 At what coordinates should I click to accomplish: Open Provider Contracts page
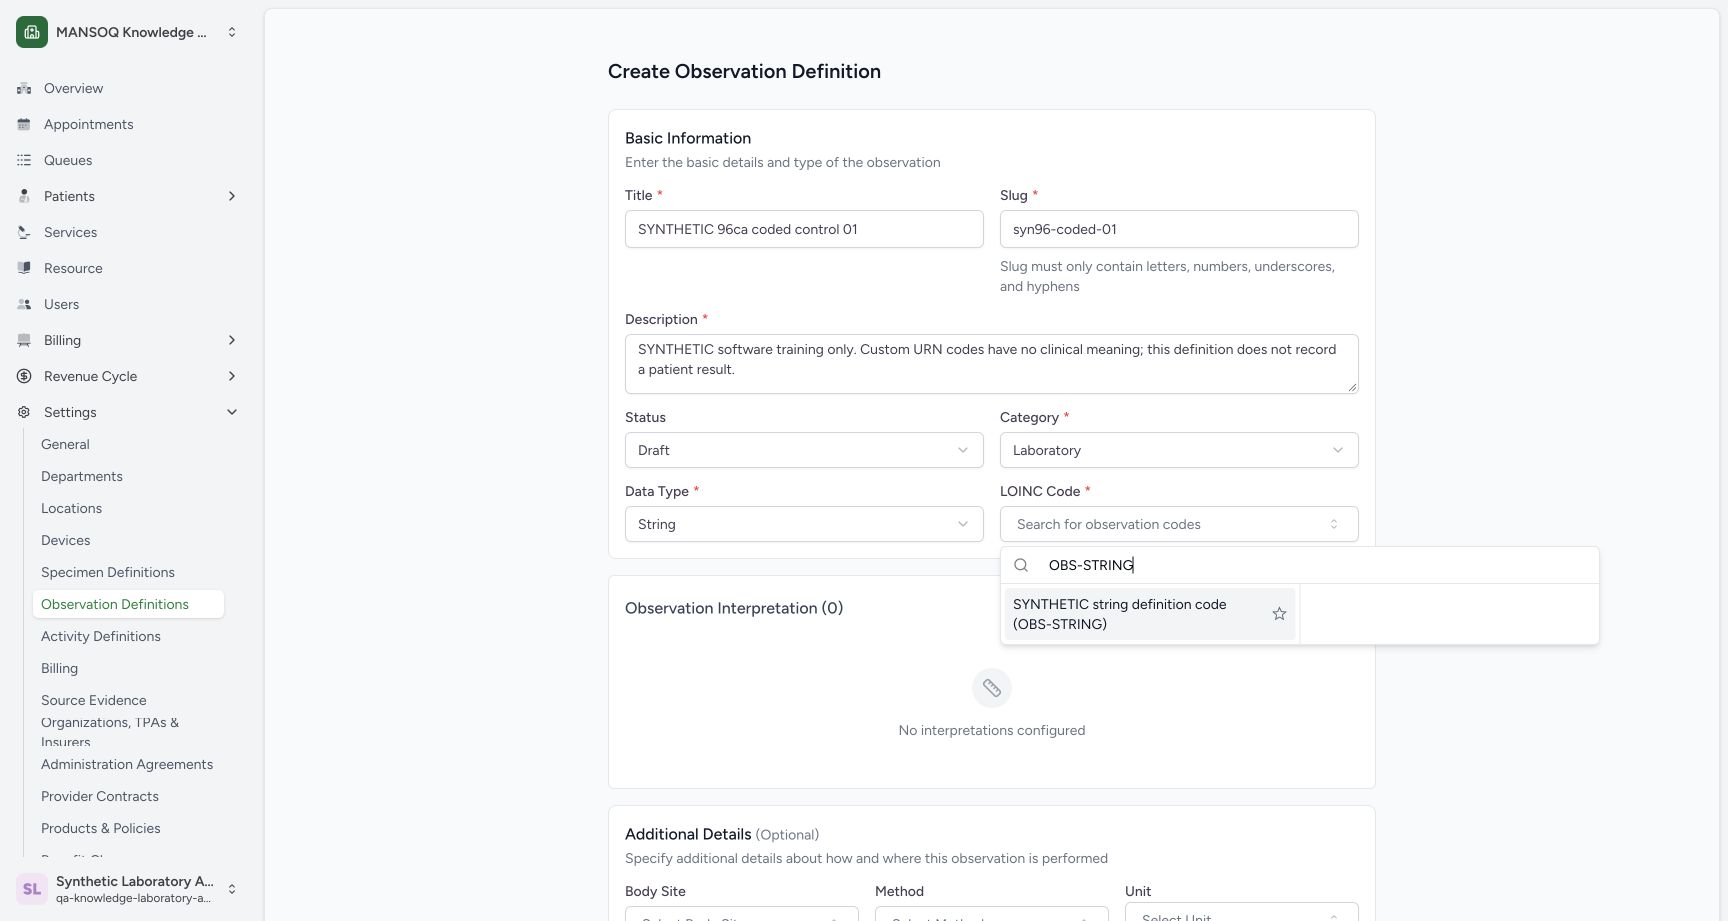(x=100, y=796)
